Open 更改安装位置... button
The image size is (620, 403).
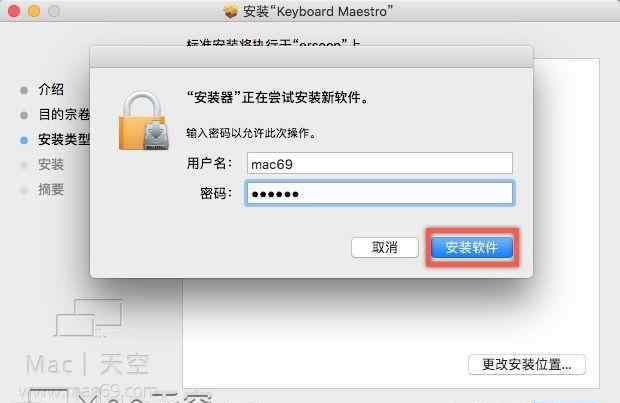pos(527,364)
